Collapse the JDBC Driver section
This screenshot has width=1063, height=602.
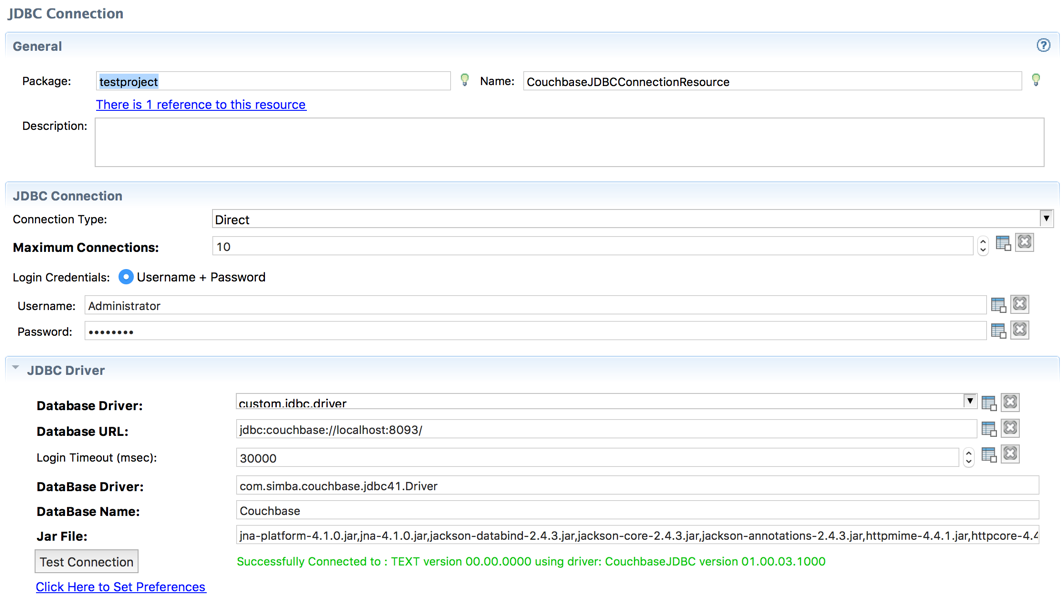pyautogui.click(x=15, y=368)
